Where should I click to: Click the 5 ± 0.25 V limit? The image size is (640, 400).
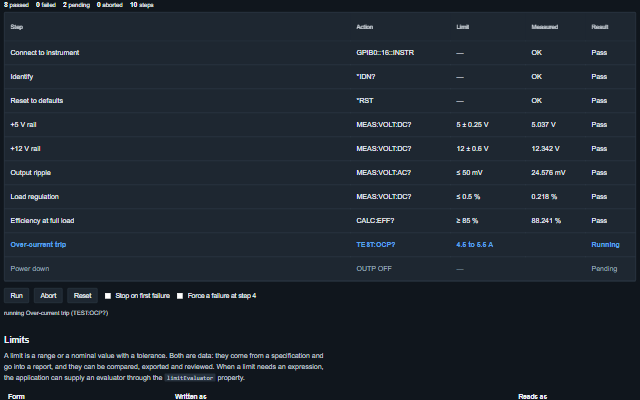(472, 124)
